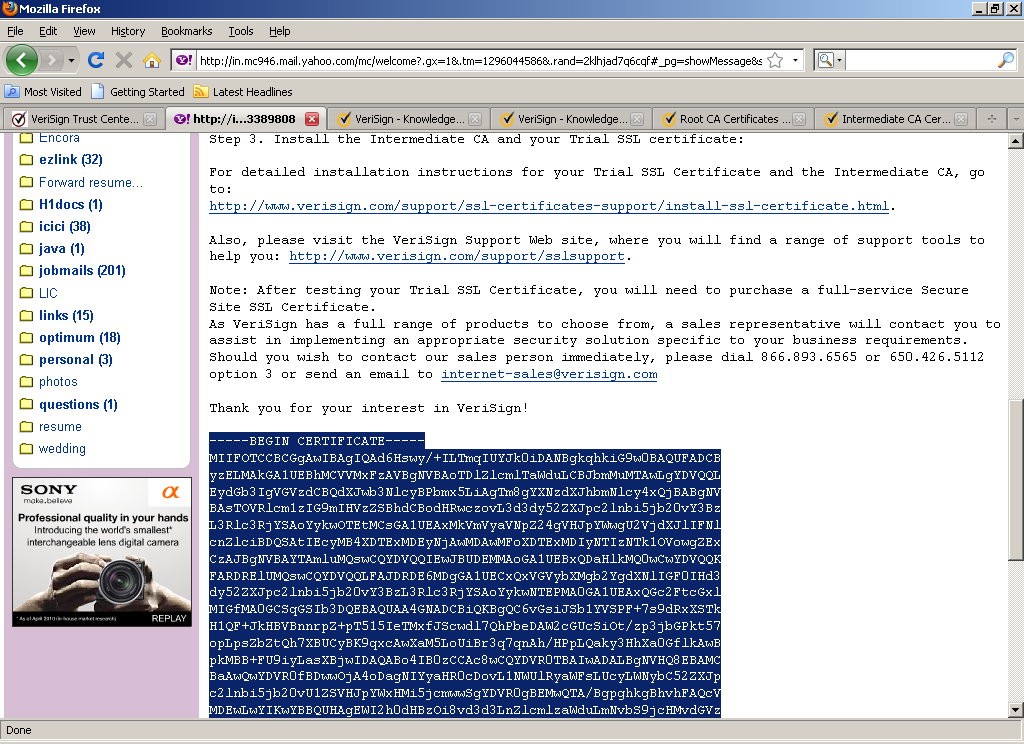1024x744 pixels.
Task: Open the H1docs (1) folder
Action: [x=71, y=204]
